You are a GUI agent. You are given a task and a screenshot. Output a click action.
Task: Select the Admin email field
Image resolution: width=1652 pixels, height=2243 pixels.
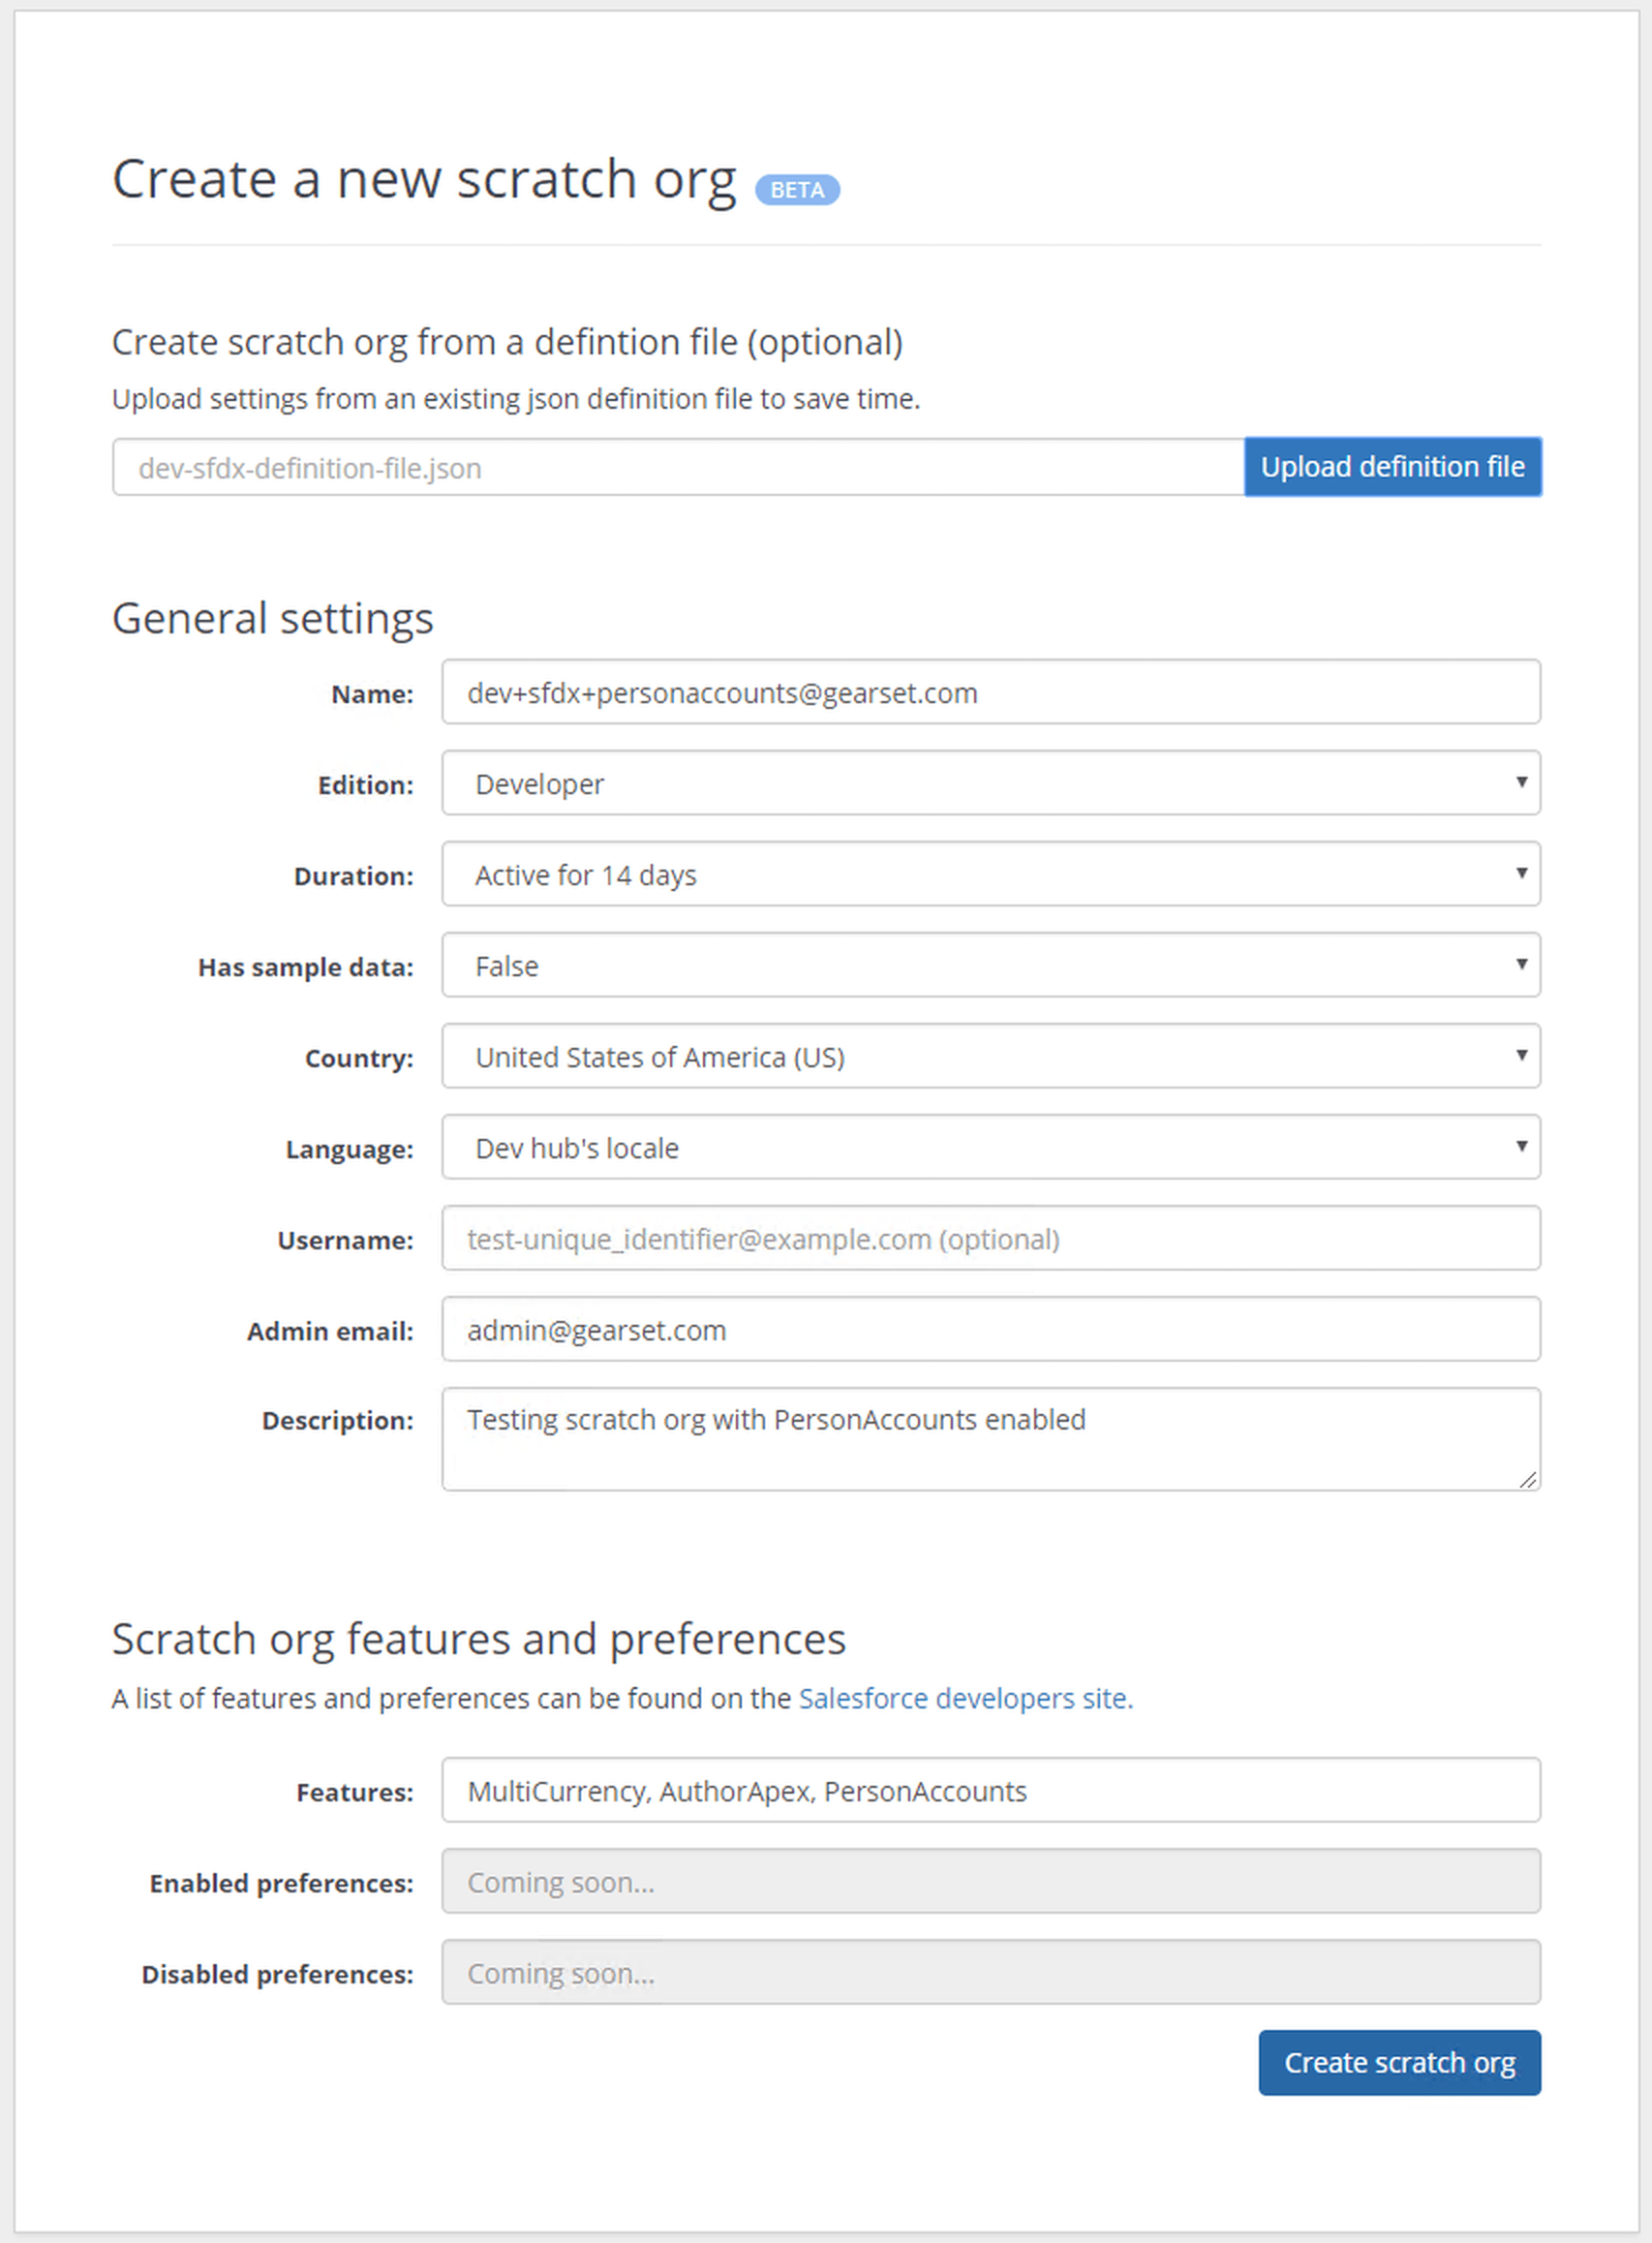tap(990, 1329)
